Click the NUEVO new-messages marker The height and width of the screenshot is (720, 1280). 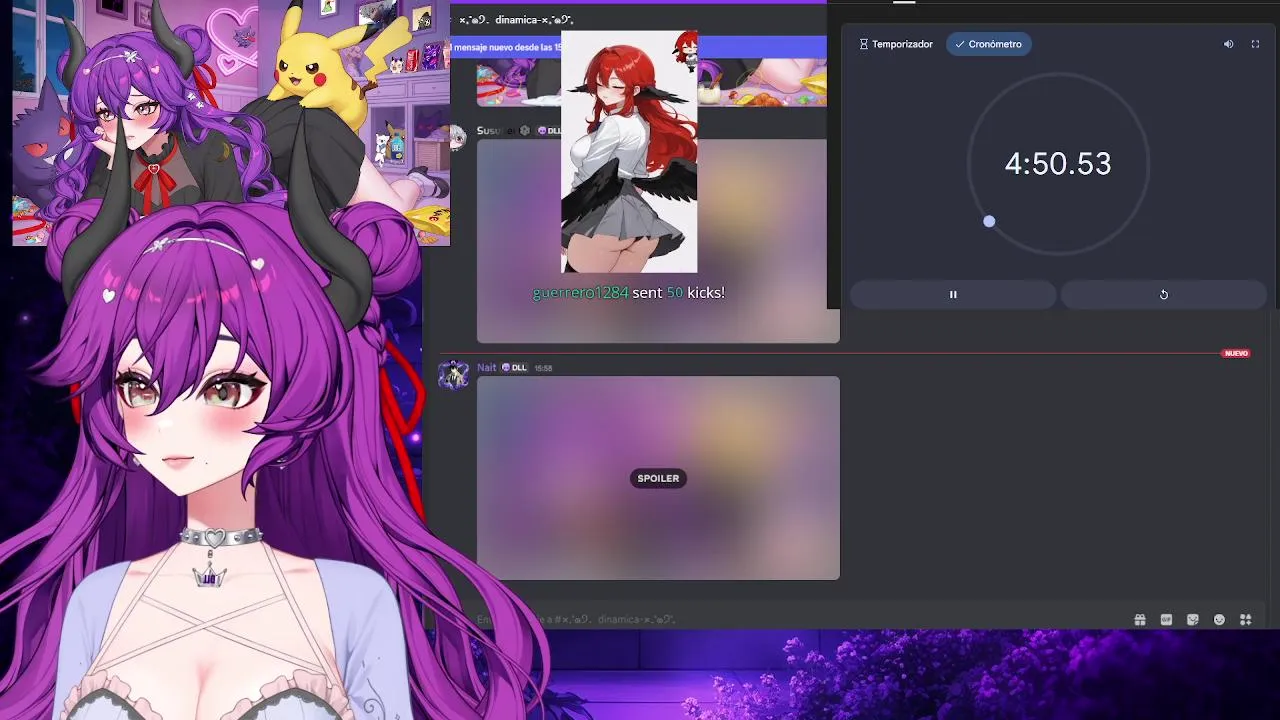click(1236, 353)
